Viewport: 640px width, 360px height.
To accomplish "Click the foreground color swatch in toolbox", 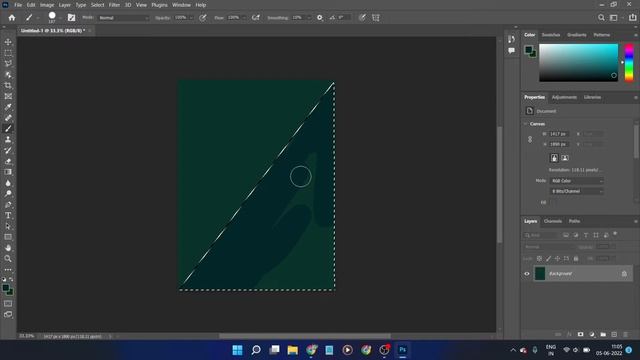I will (x=6, y=288).
